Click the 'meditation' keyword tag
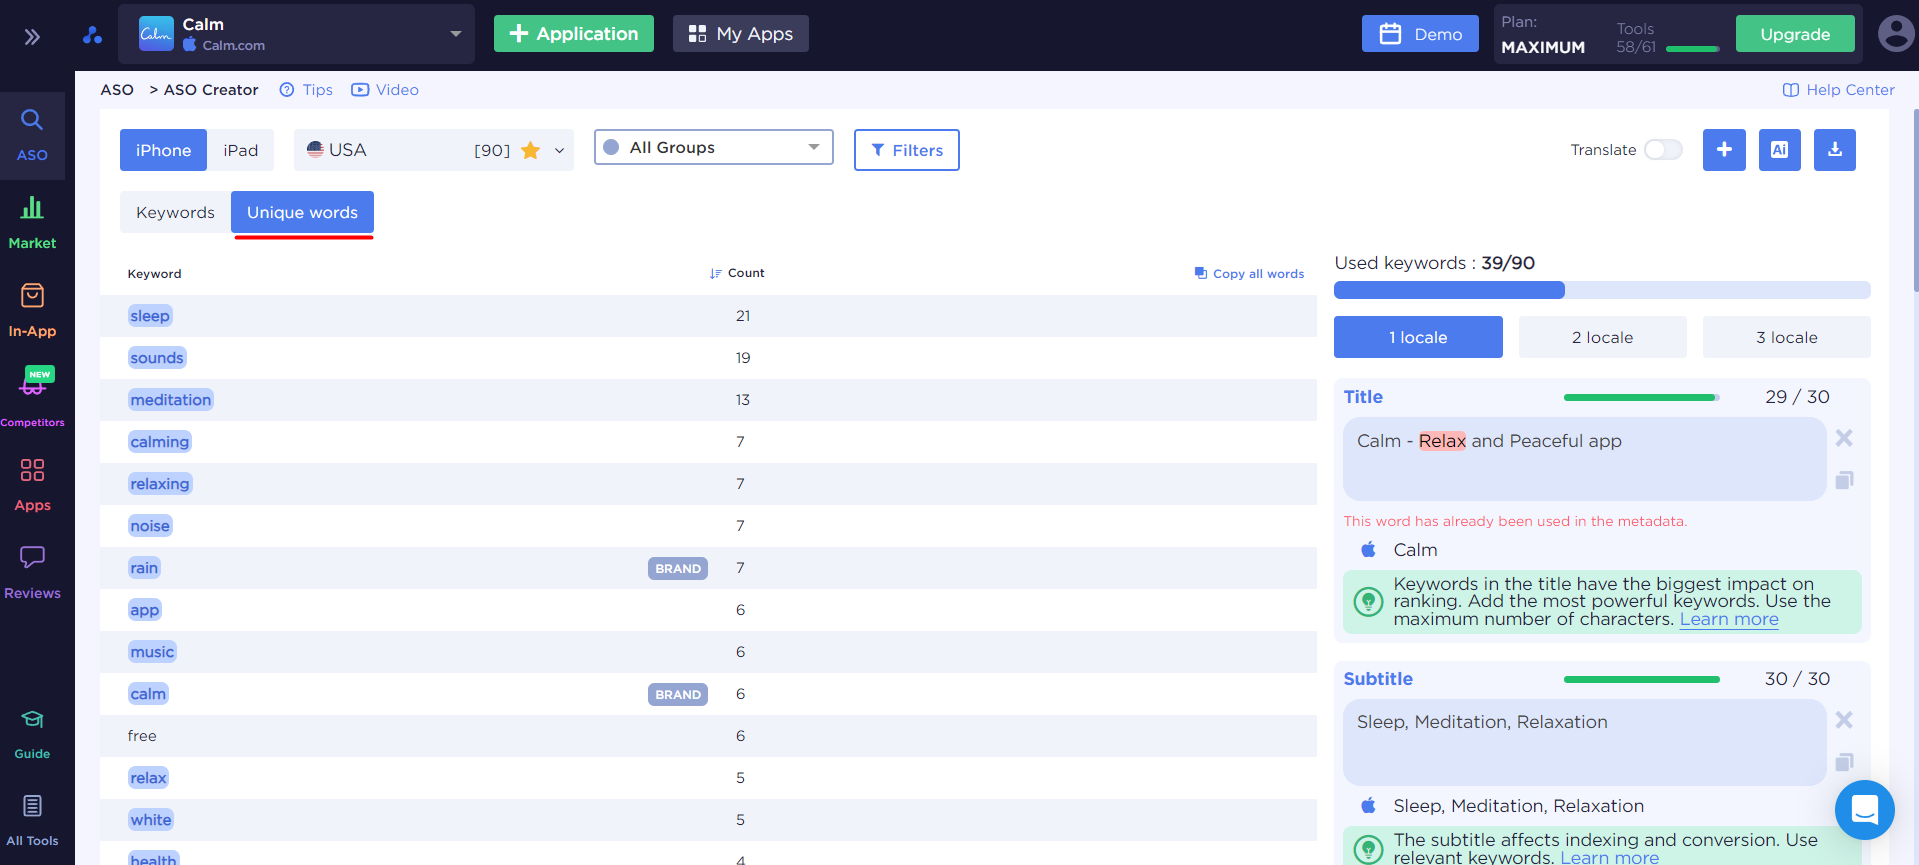Screen dimensions: 1919x865 click(x=171, y=400)
